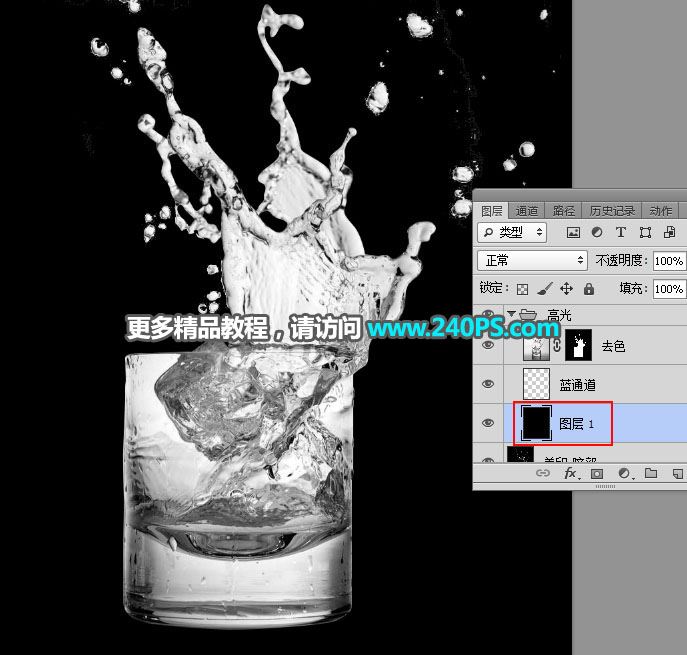Filter layers by type (T) icon
687x655 pixels.
point(620,232)
